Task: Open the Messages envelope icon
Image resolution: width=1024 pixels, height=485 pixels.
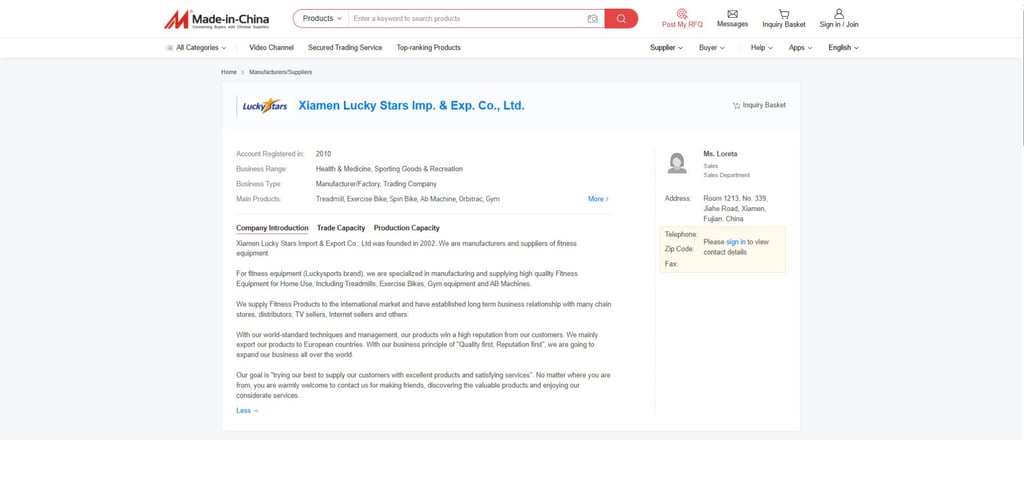Action: (x=732, y=18)
